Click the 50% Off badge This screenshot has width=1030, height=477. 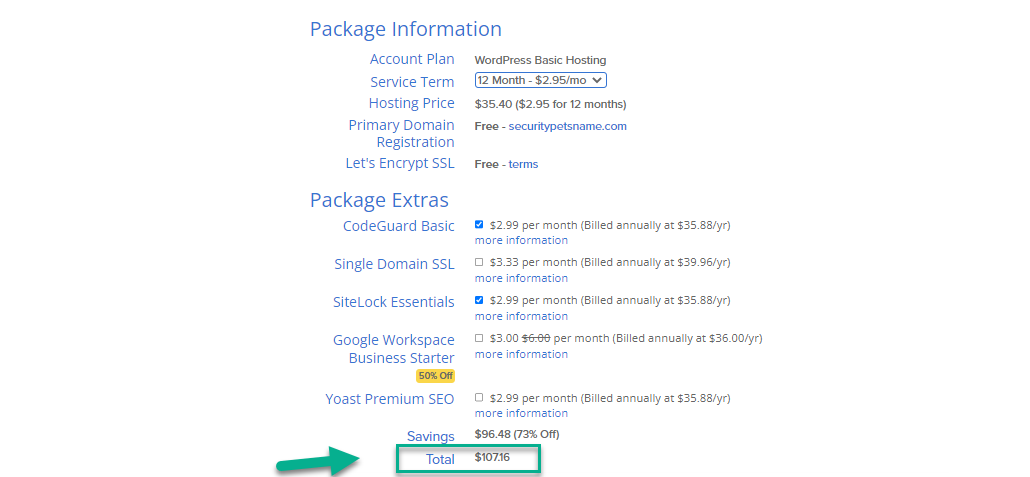436,376
